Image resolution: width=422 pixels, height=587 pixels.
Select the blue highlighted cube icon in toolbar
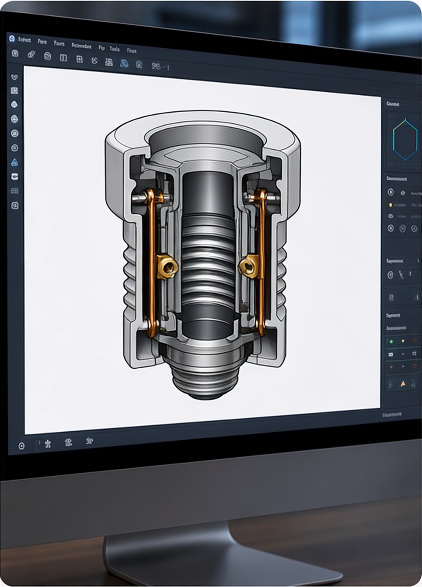124,63
